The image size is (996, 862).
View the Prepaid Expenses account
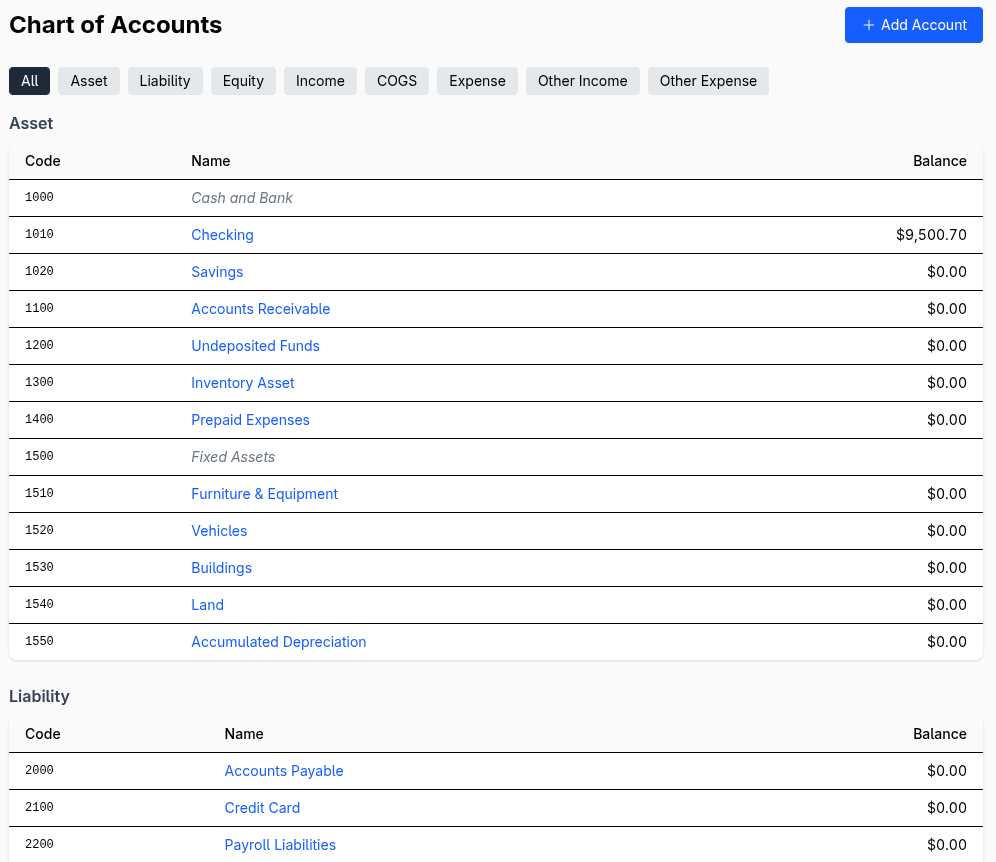250,419
